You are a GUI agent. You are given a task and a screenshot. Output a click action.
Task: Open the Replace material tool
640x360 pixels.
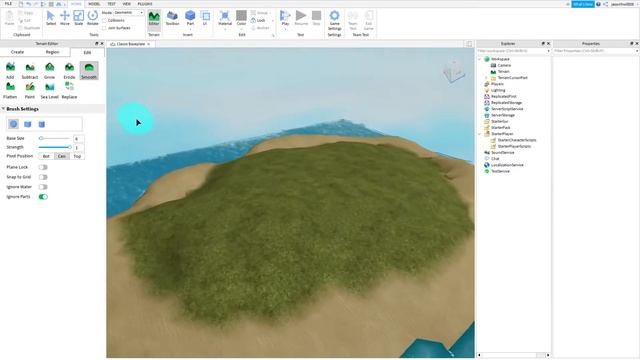tap(69, 90)
